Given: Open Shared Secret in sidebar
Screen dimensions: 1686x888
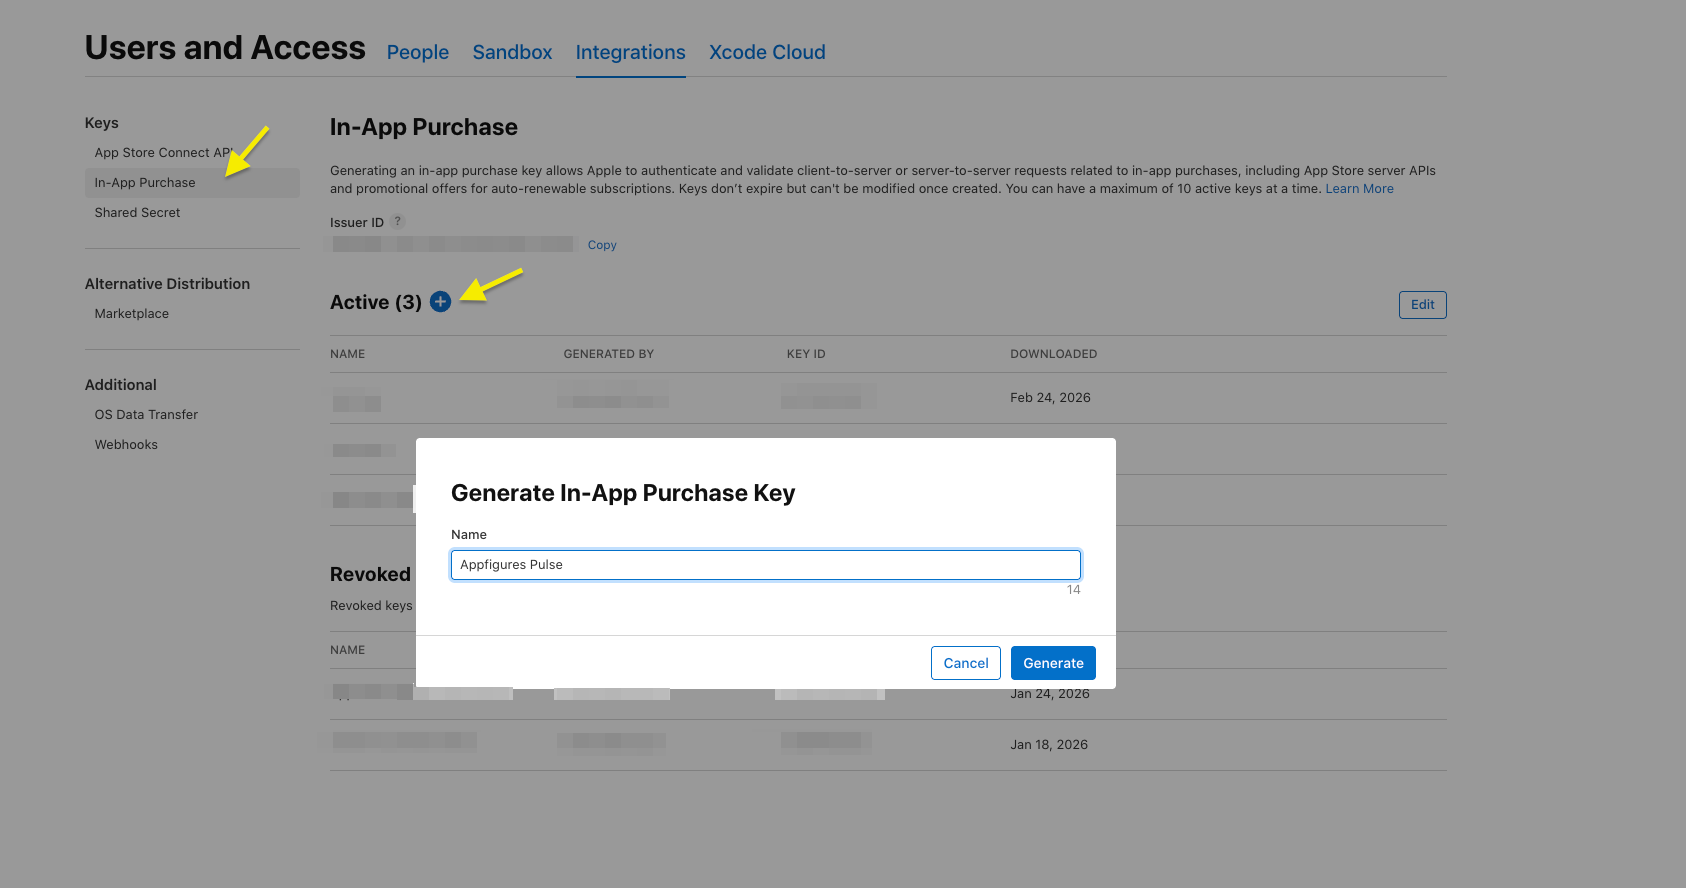Looking at the screenshot, I should tap(138, 213).
